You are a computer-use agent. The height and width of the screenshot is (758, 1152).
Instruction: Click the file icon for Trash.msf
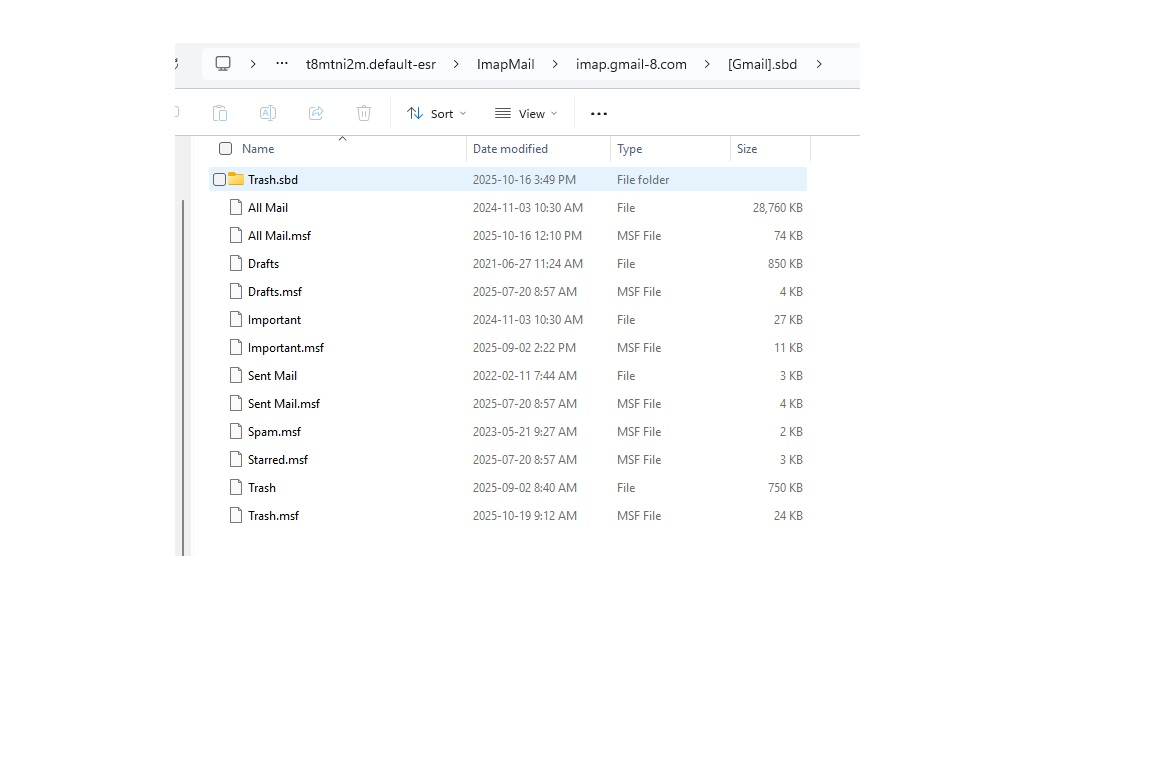pos(236,515)
